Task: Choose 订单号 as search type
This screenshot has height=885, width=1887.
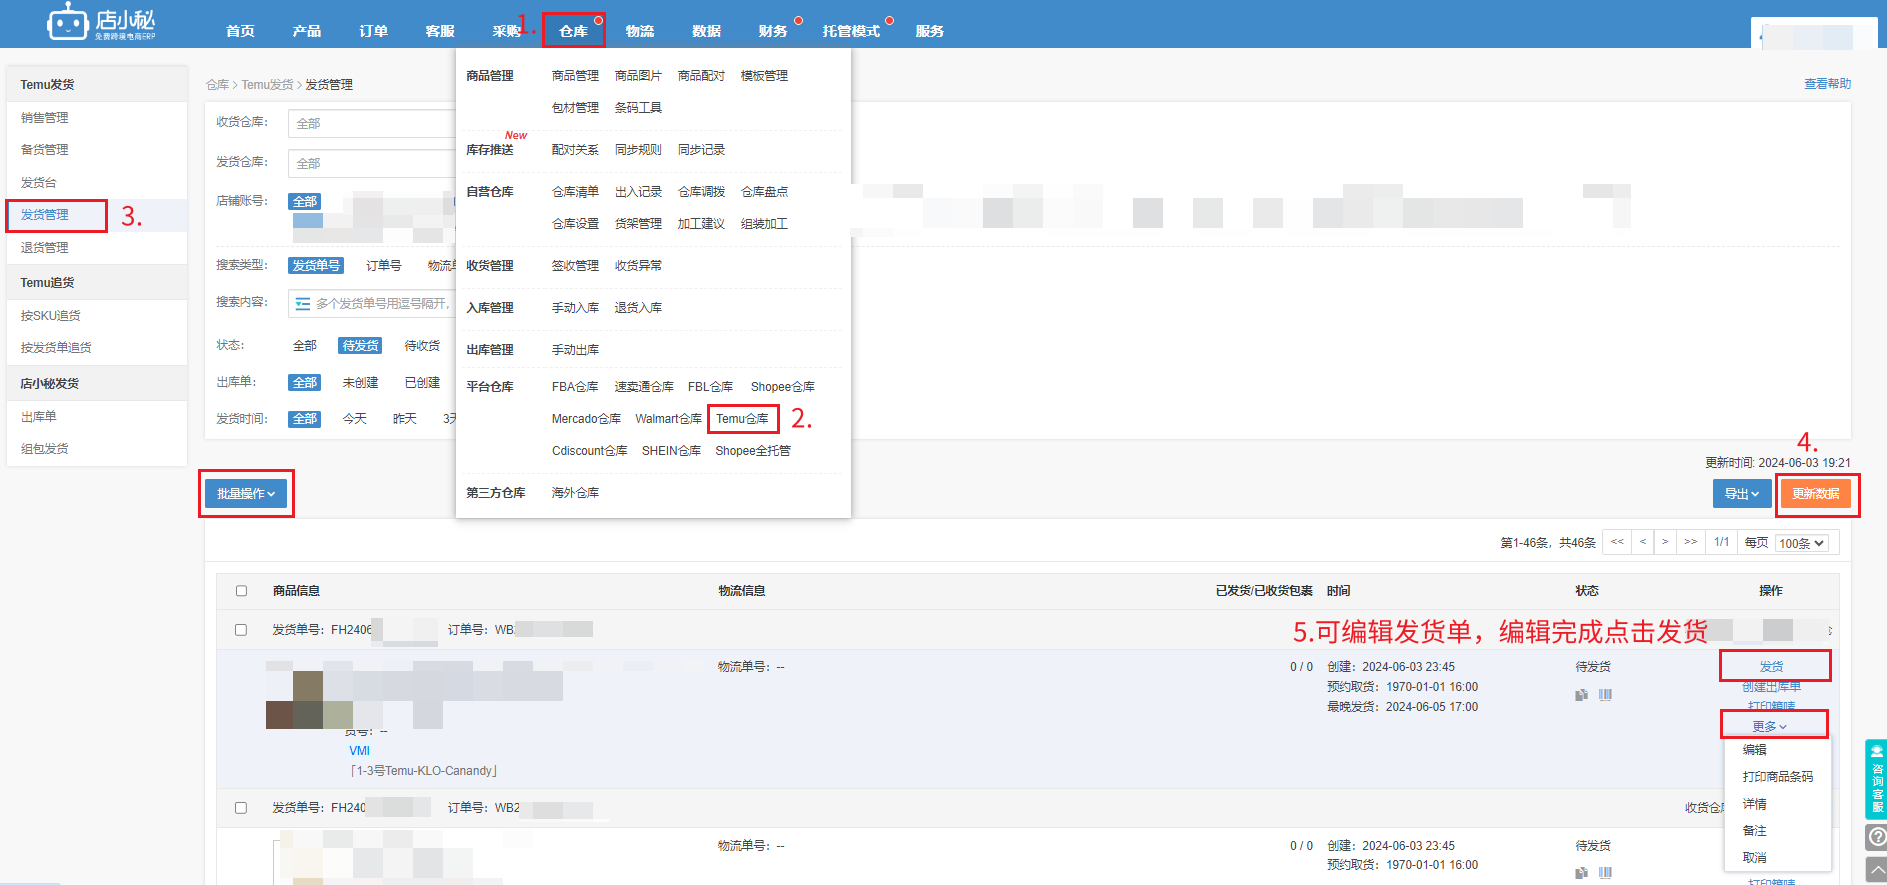Action: tap(383, 266)
